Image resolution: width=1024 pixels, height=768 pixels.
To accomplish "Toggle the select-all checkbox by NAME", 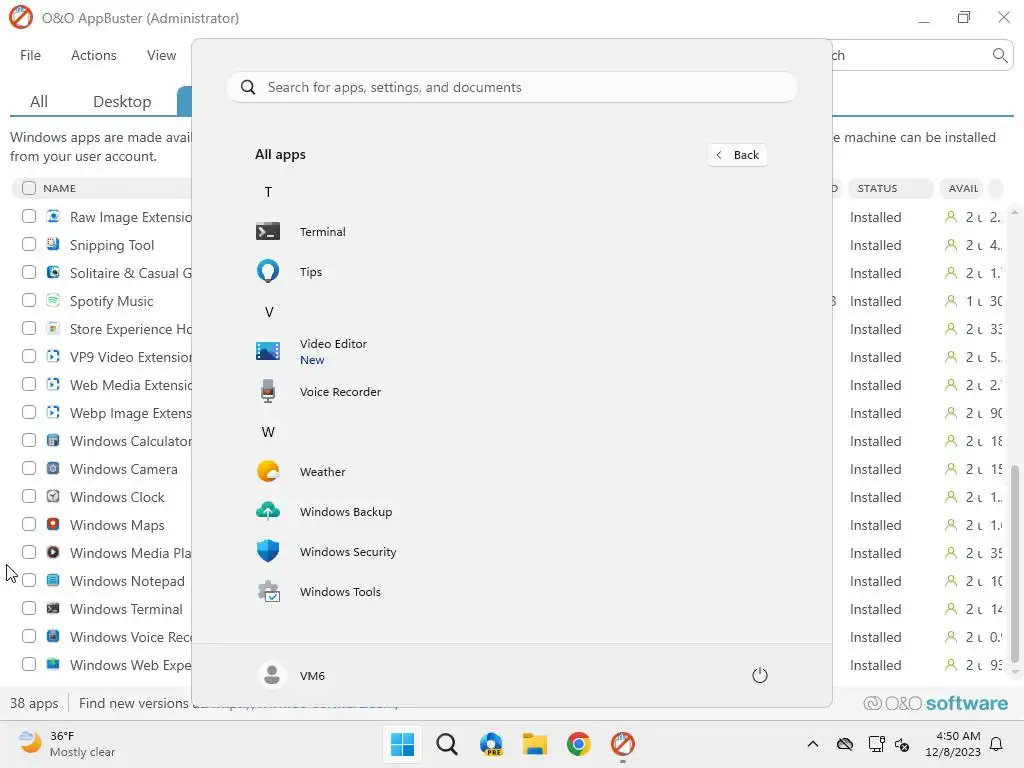I will [29, 188].
